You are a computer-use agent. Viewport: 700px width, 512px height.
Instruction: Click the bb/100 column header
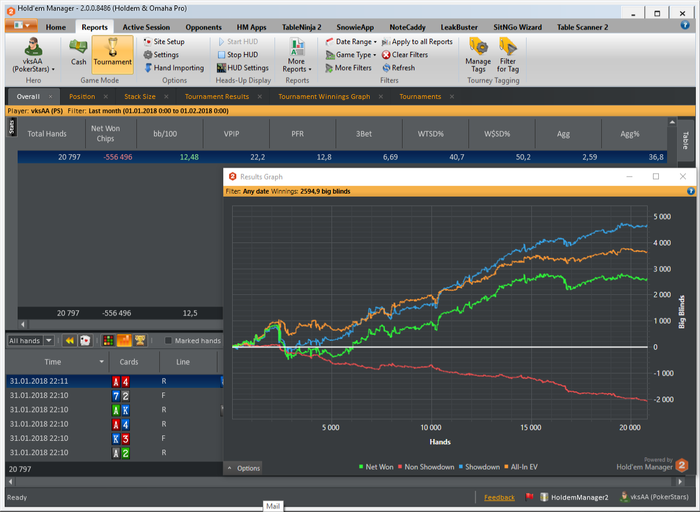pyautogui.click(x=170, y=133)
